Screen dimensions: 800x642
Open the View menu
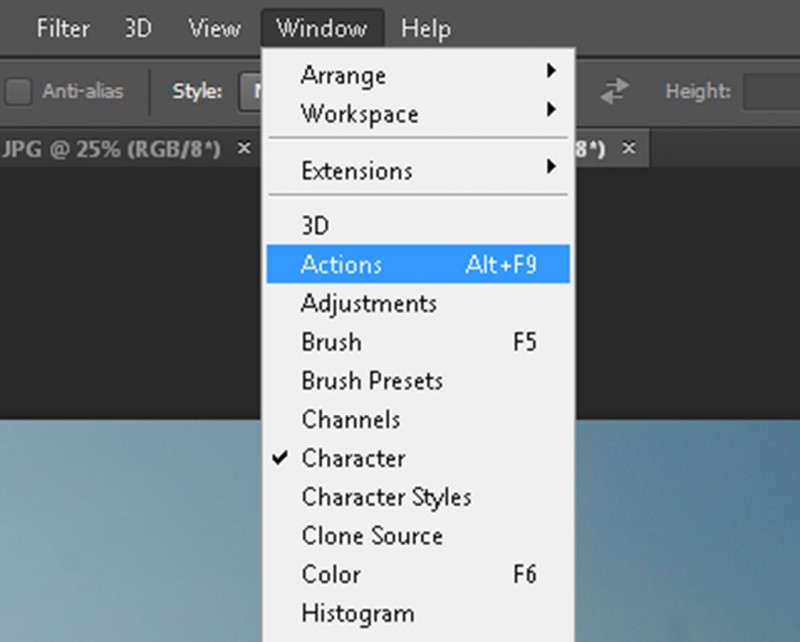(x=214, y=28)
